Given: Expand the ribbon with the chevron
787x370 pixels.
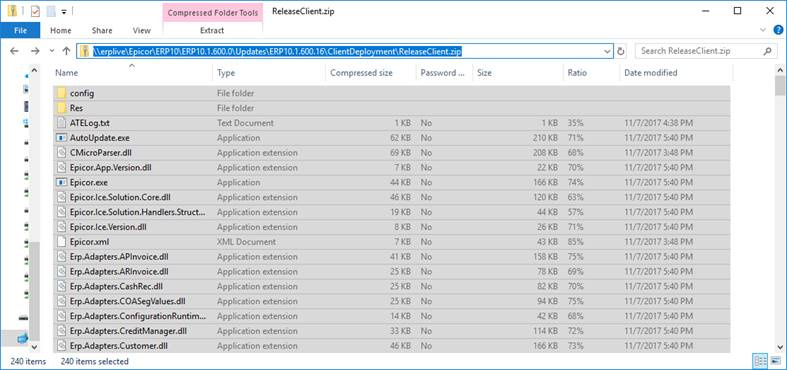Looking at the screenshot, I should [764, 30].
